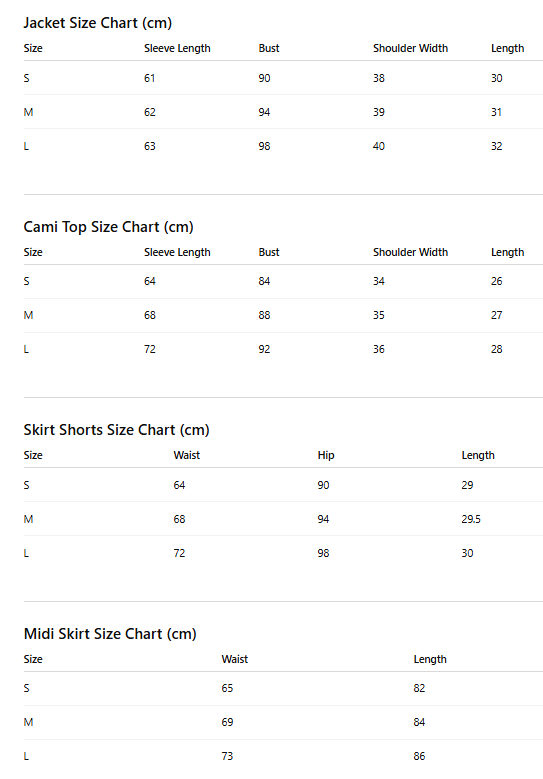Click the Skirt Shorts Size Chart heading

116,430
